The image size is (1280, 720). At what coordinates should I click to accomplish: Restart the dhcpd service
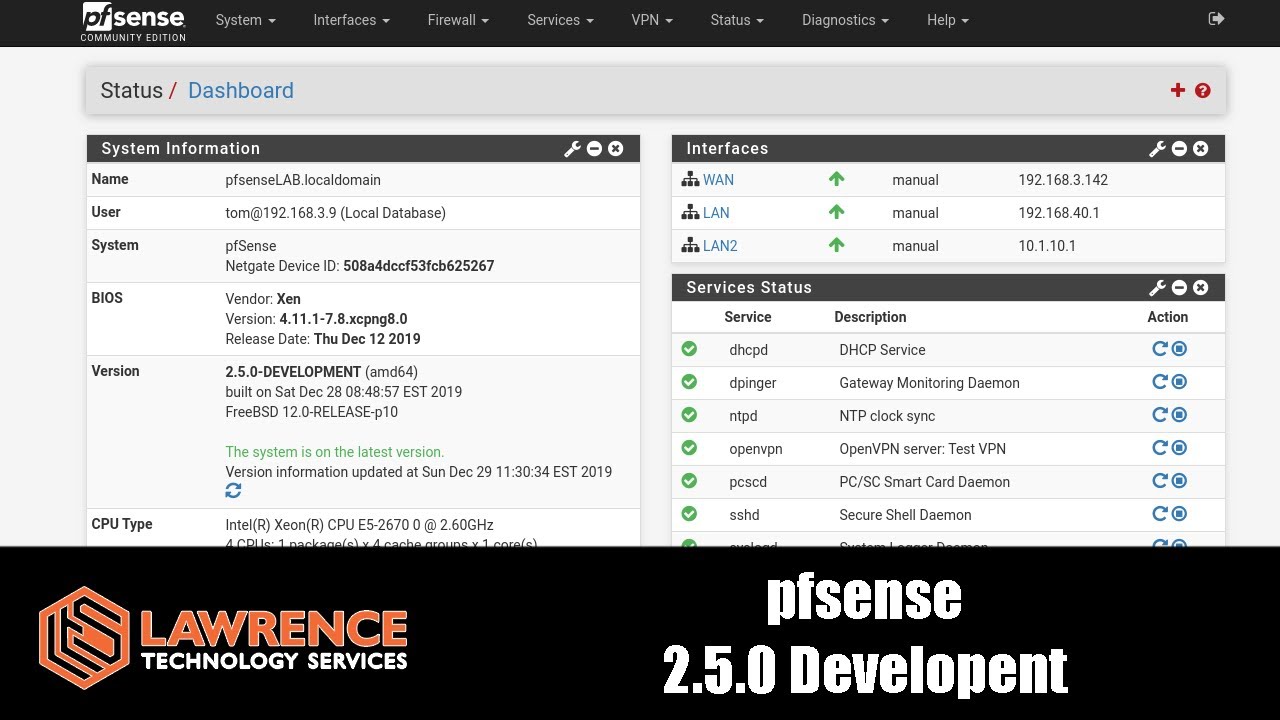[x=1160, y=349]
